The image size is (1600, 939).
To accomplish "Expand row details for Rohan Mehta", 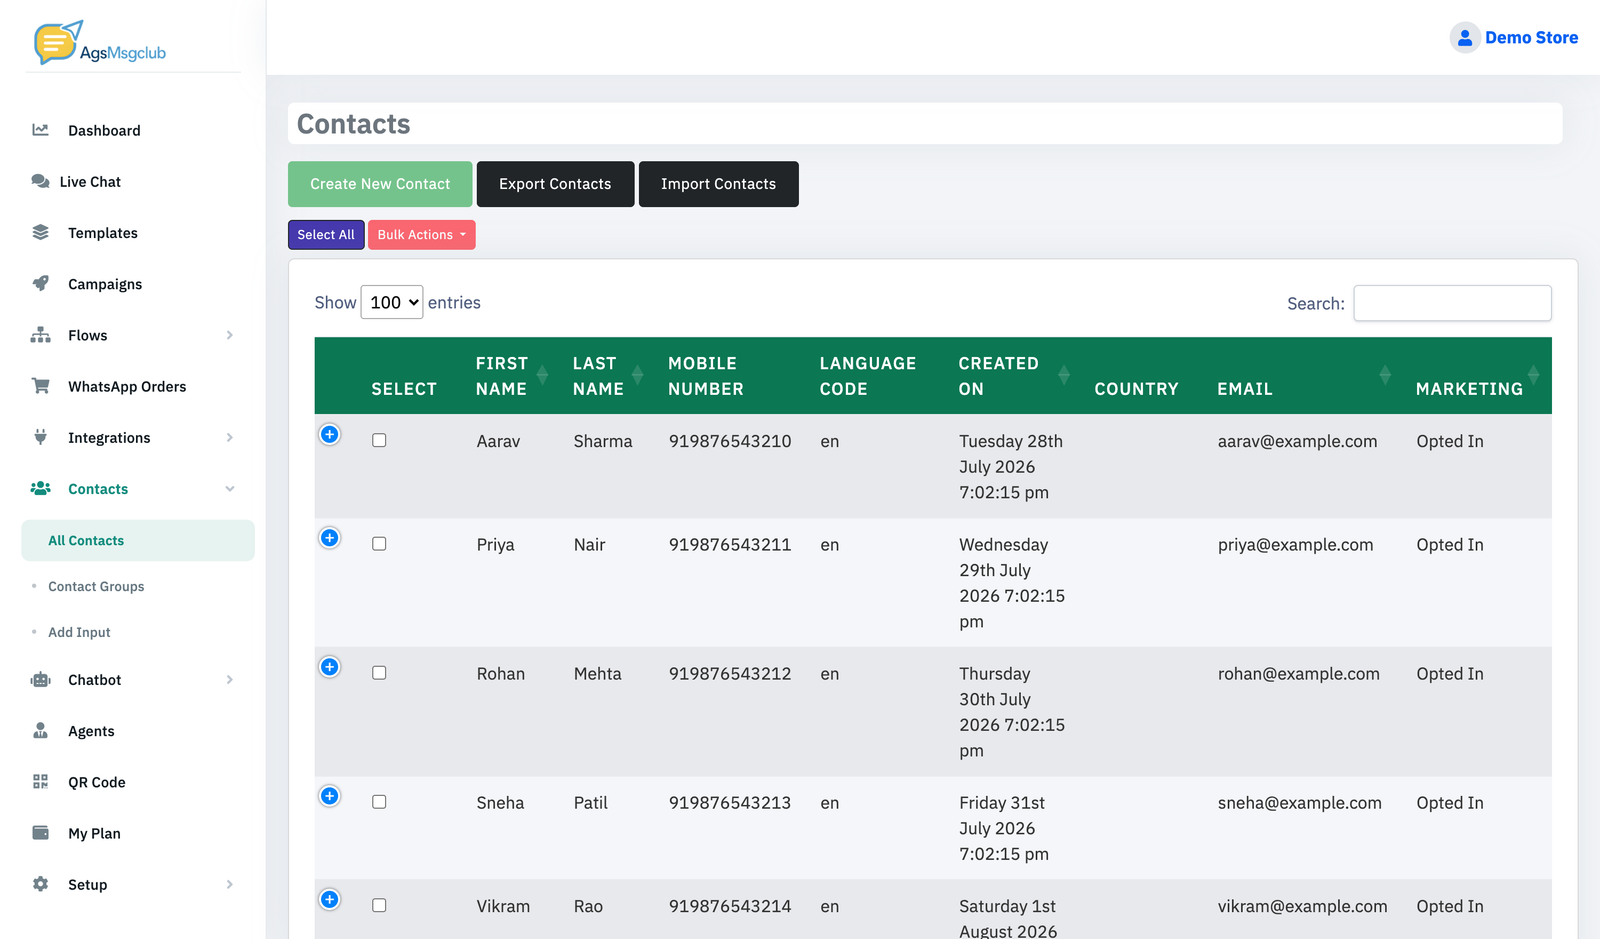I will click(330, 667).
